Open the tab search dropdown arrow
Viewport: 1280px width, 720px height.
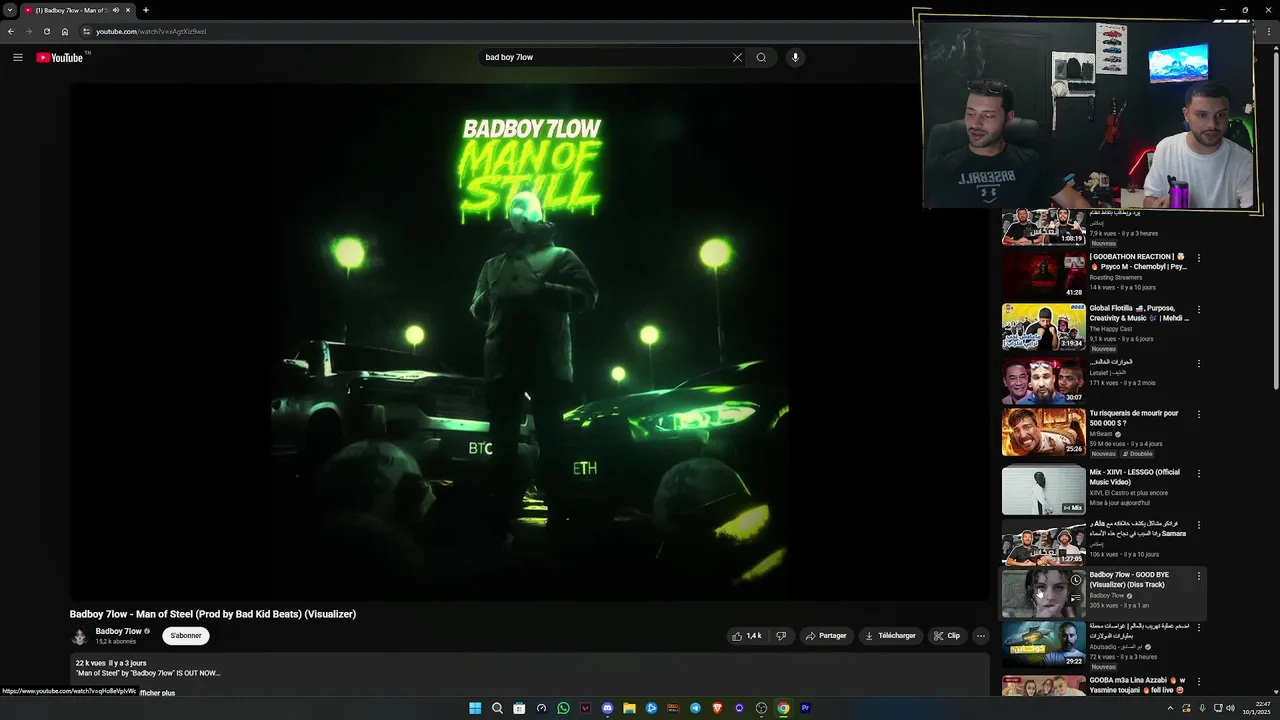[x=10, y=10]
